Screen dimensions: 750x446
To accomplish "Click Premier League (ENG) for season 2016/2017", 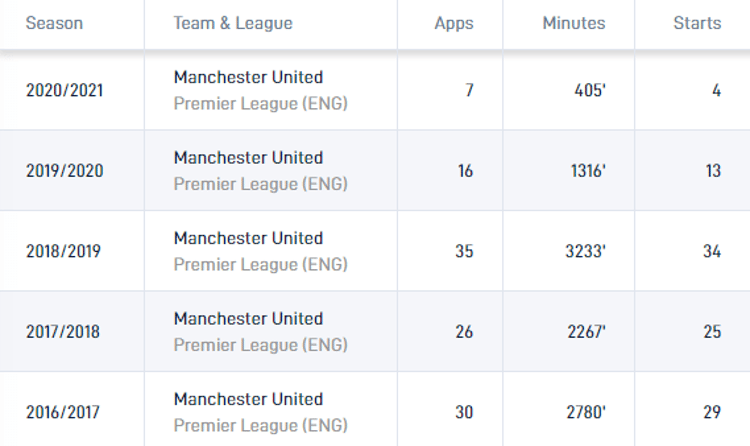I will coord(260,425).
